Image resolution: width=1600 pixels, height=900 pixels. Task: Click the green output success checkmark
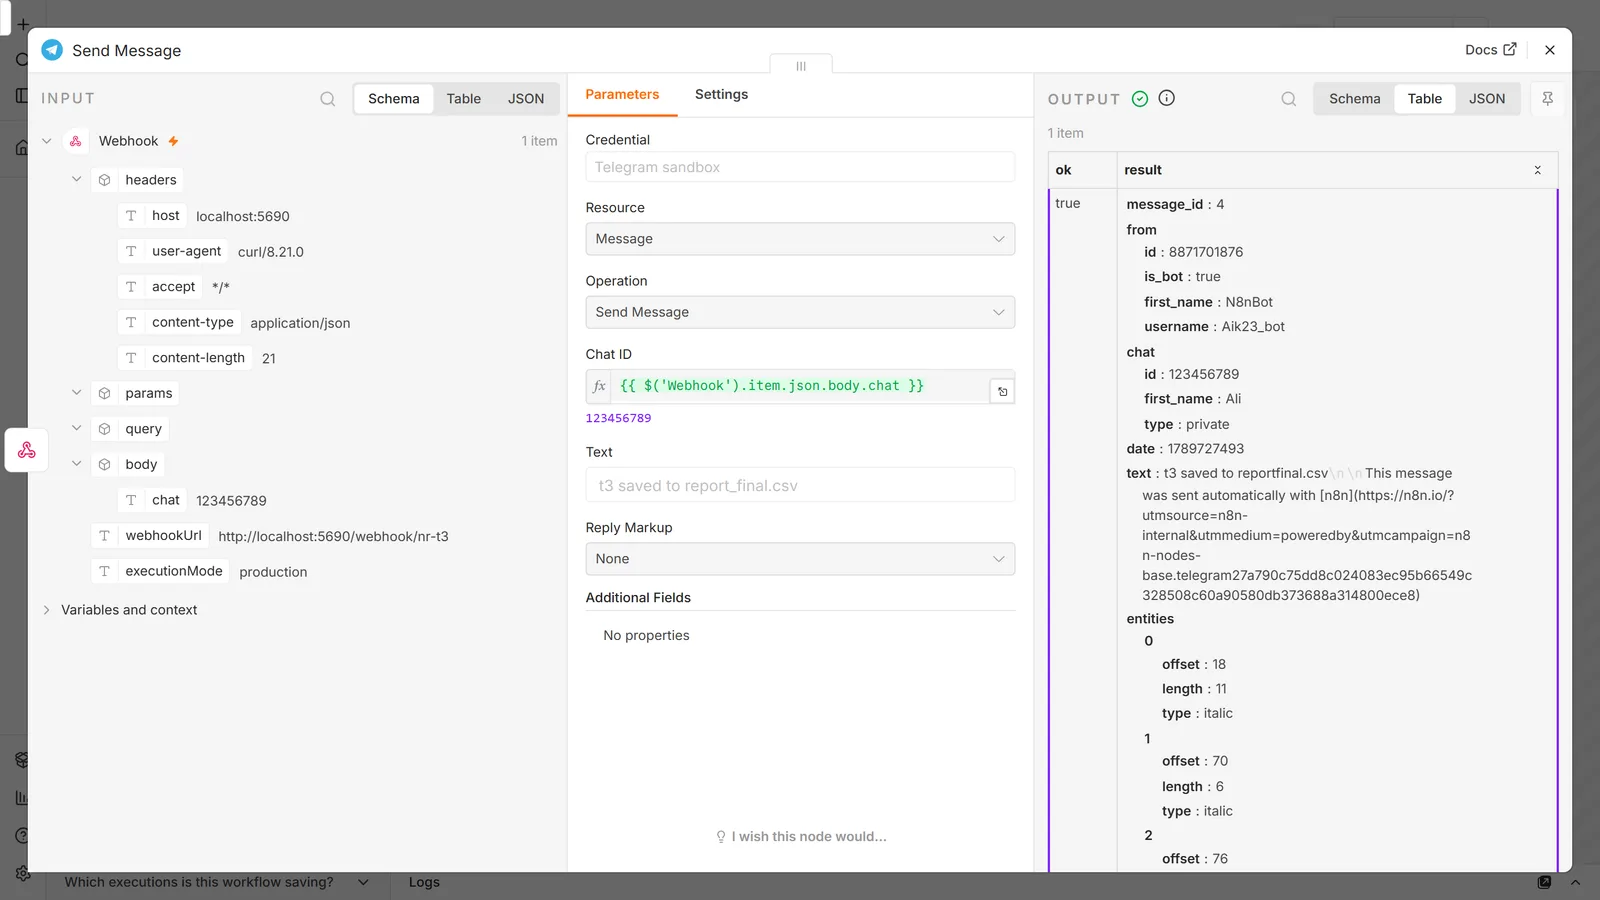pyautogui.click(x=1139, y=98)
